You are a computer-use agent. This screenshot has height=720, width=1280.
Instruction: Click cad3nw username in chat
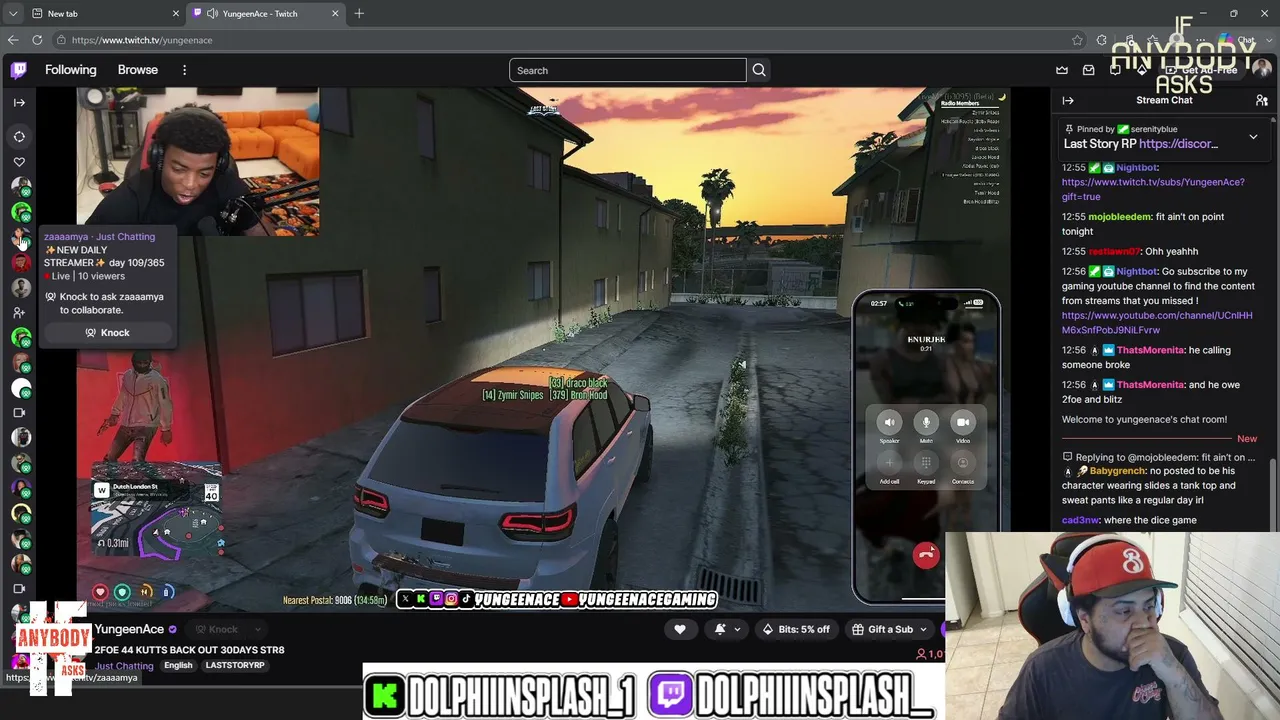tap(1080, 520)
